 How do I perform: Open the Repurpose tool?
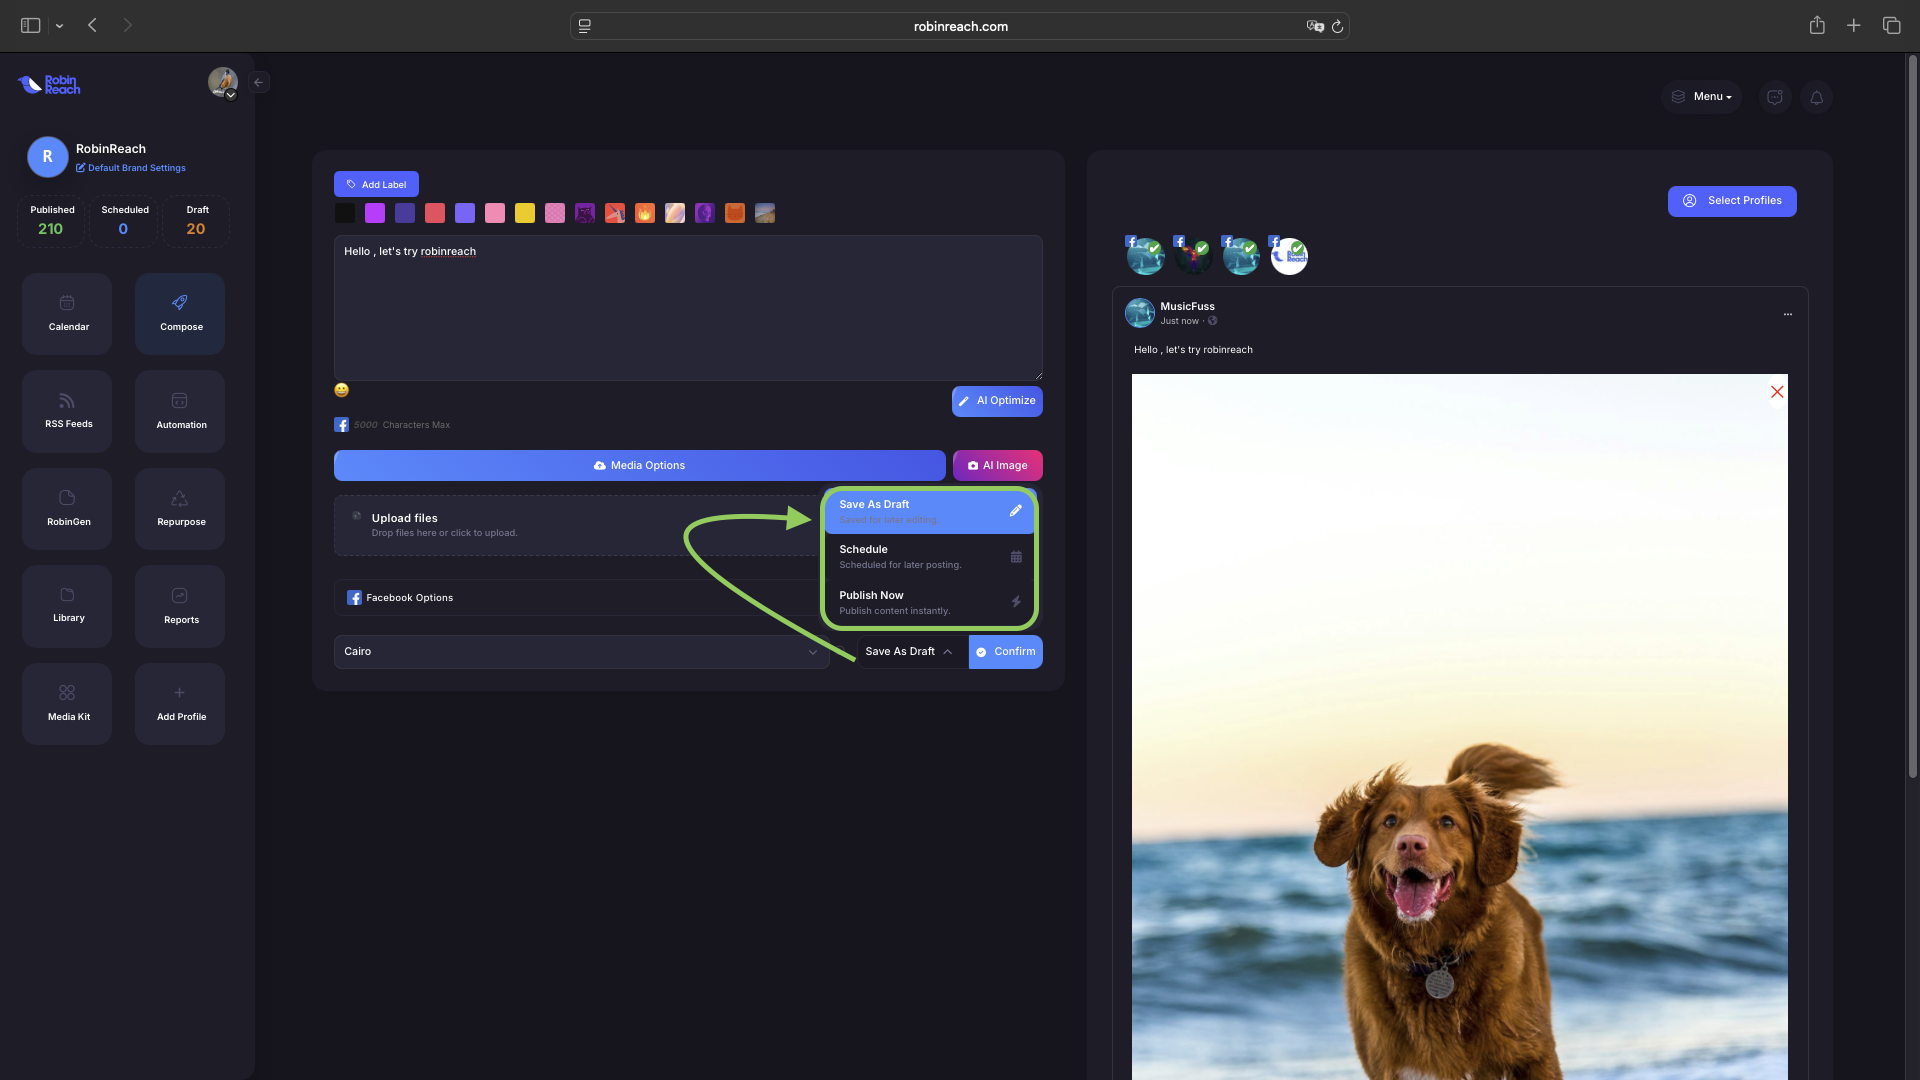coord(180,508)
